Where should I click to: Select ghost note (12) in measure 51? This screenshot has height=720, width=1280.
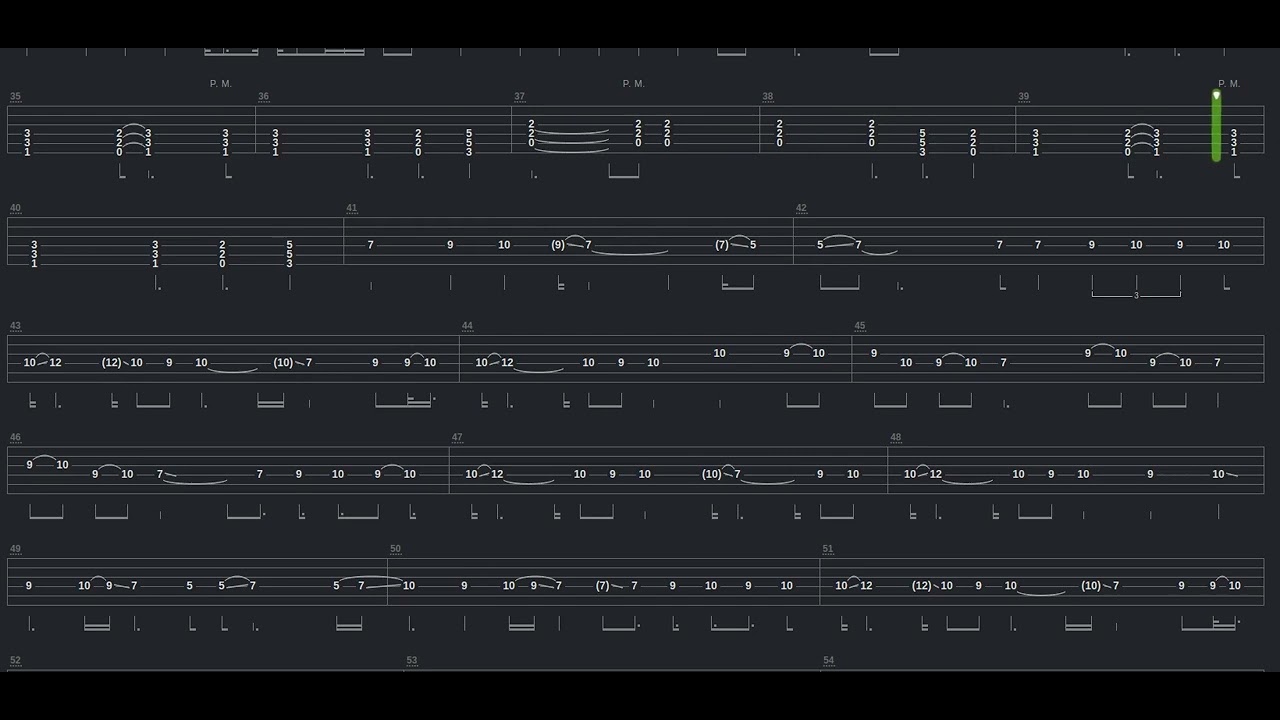[922, 586]
